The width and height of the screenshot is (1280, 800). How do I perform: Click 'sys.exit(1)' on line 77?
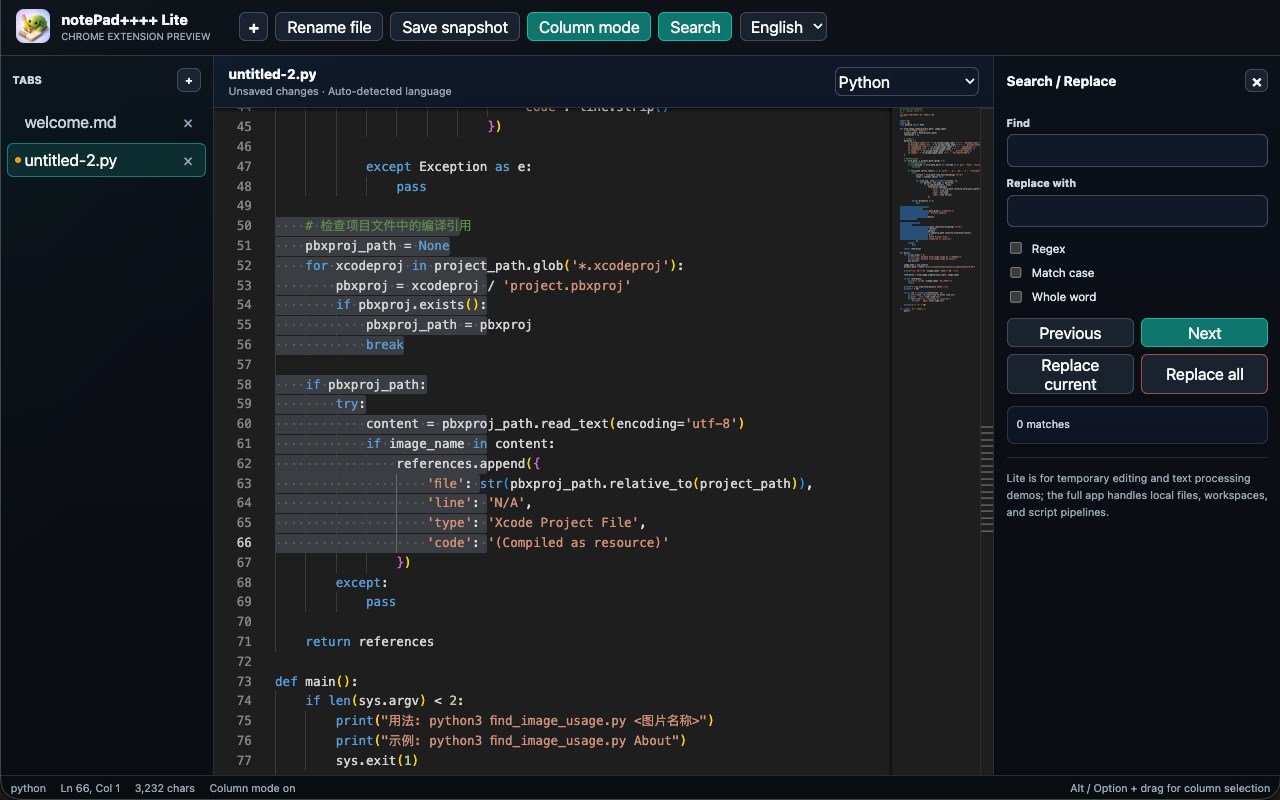click(x=377, y=761)
